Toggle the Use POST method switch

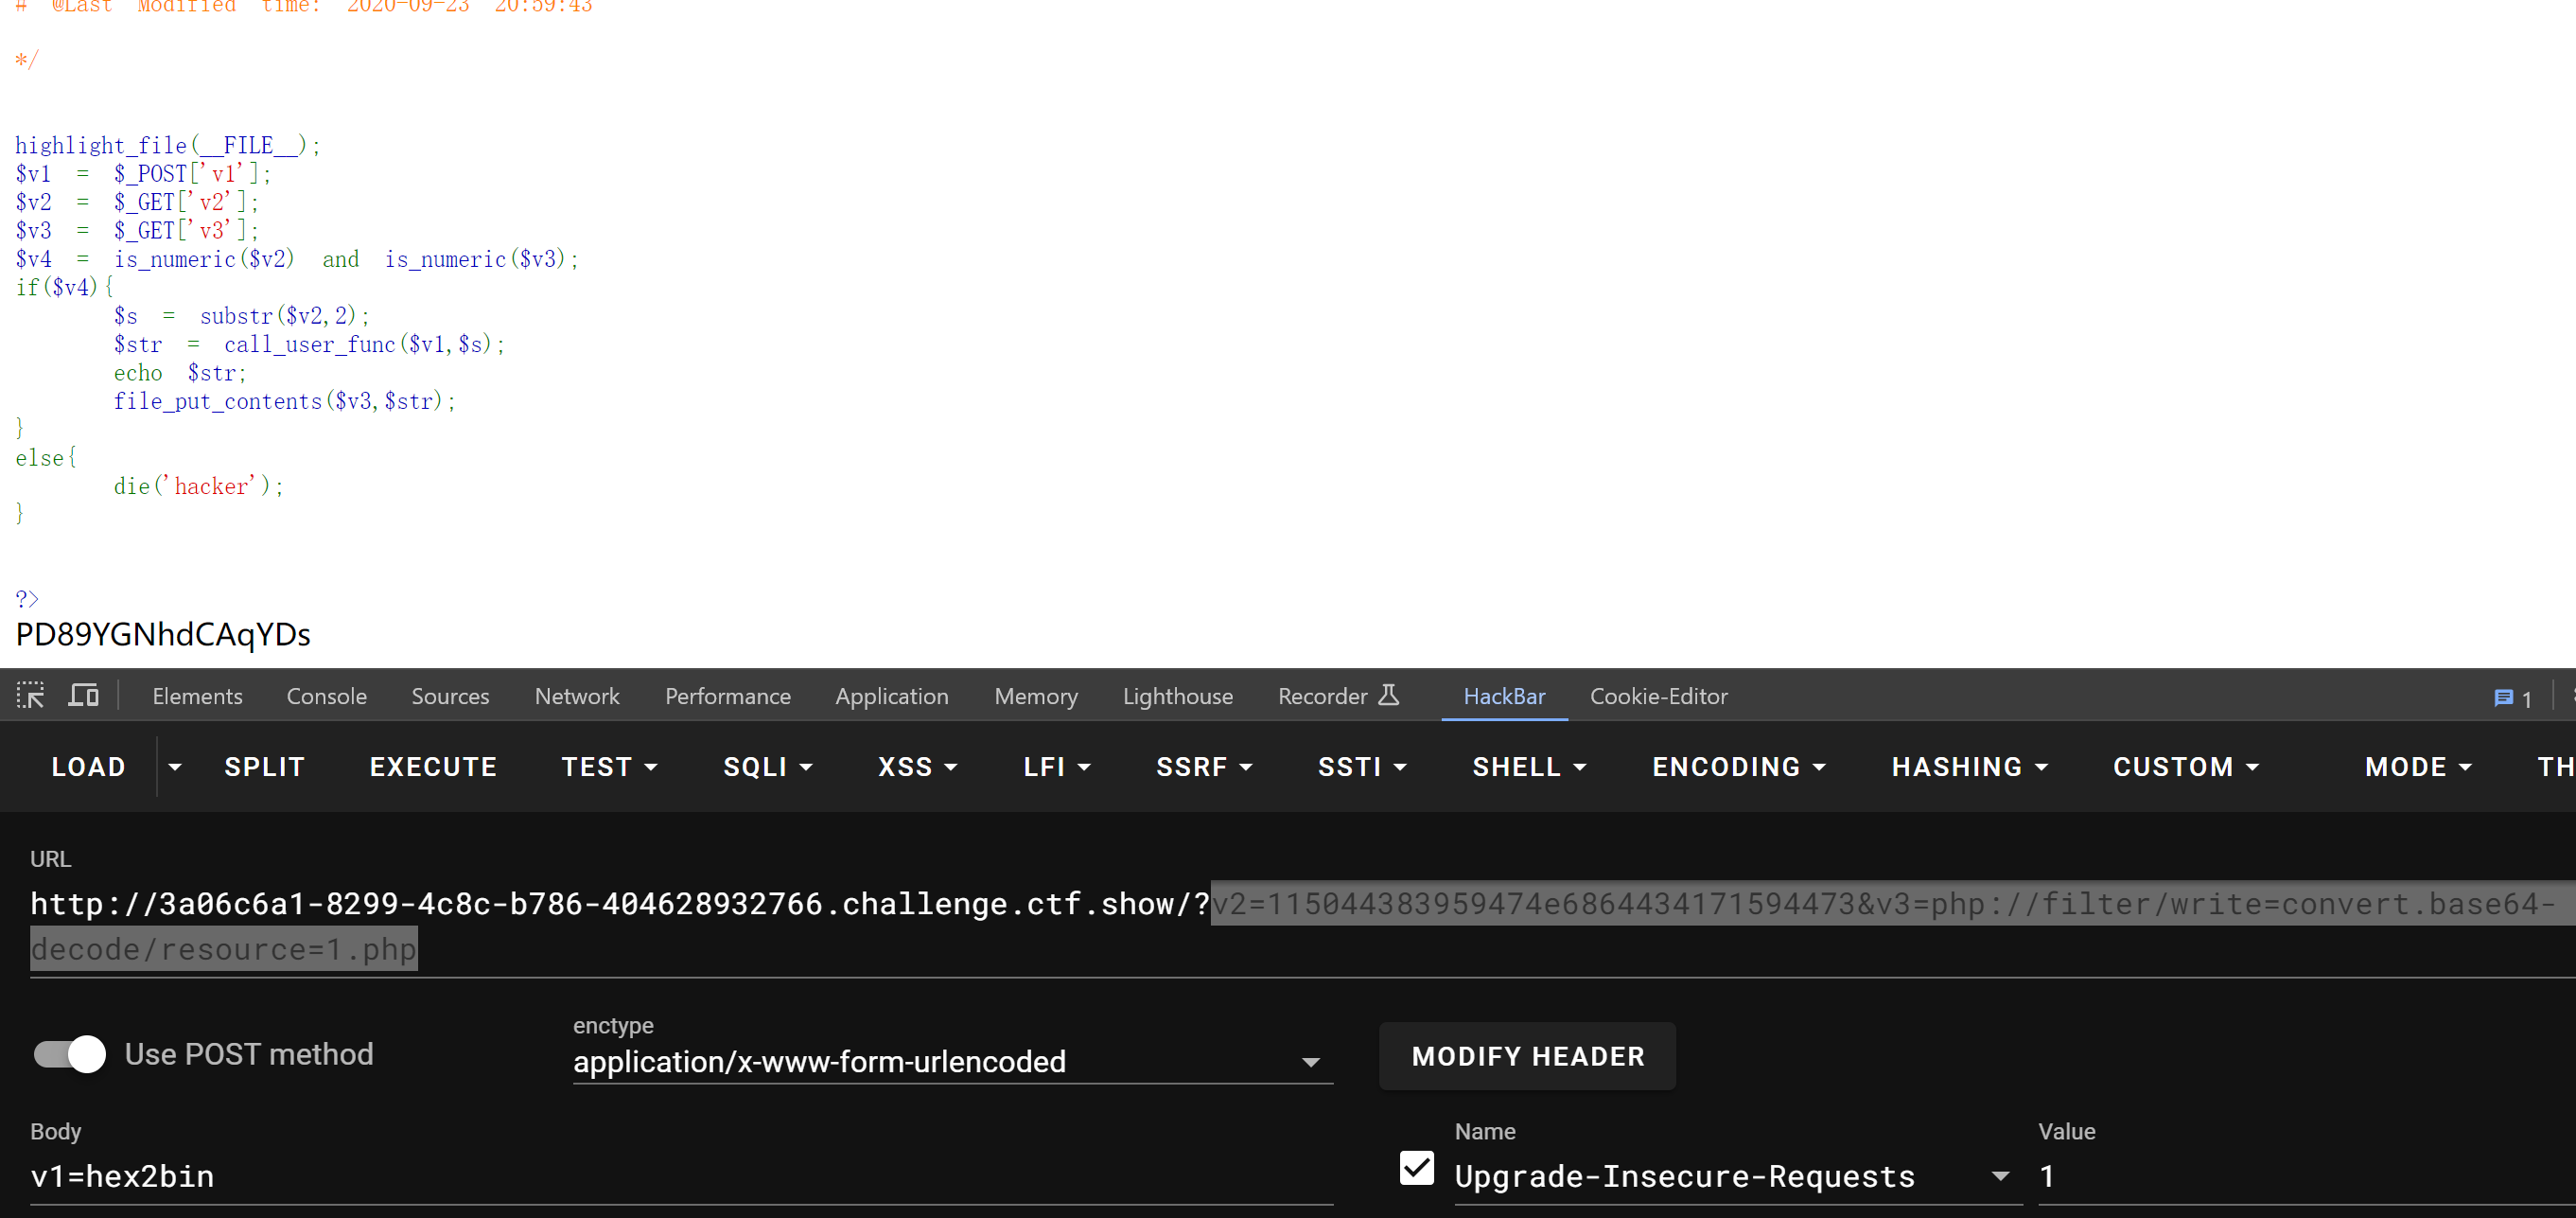click(70, 1054)
